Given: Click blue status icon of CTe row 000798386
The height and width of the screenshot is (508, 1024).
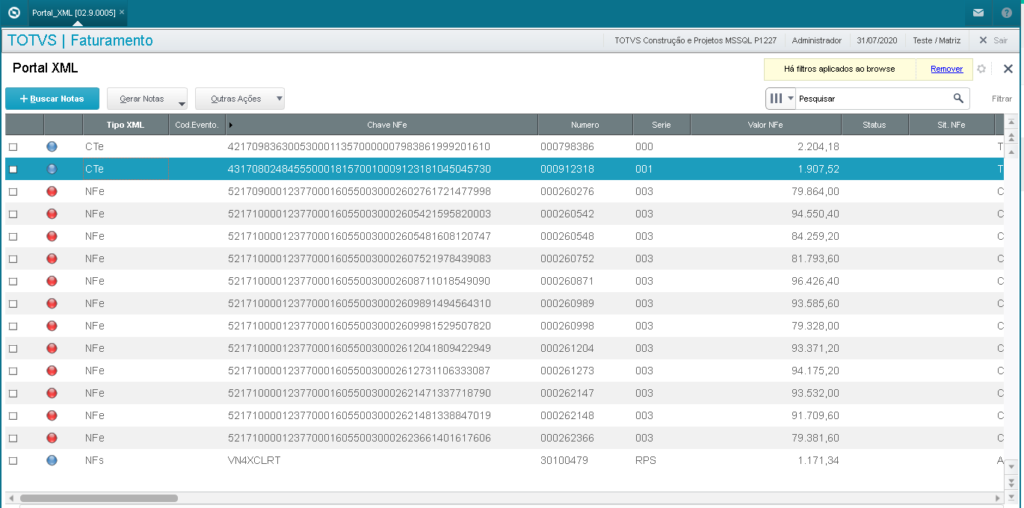Looking at the screenshot, I should tap(52, 147).
